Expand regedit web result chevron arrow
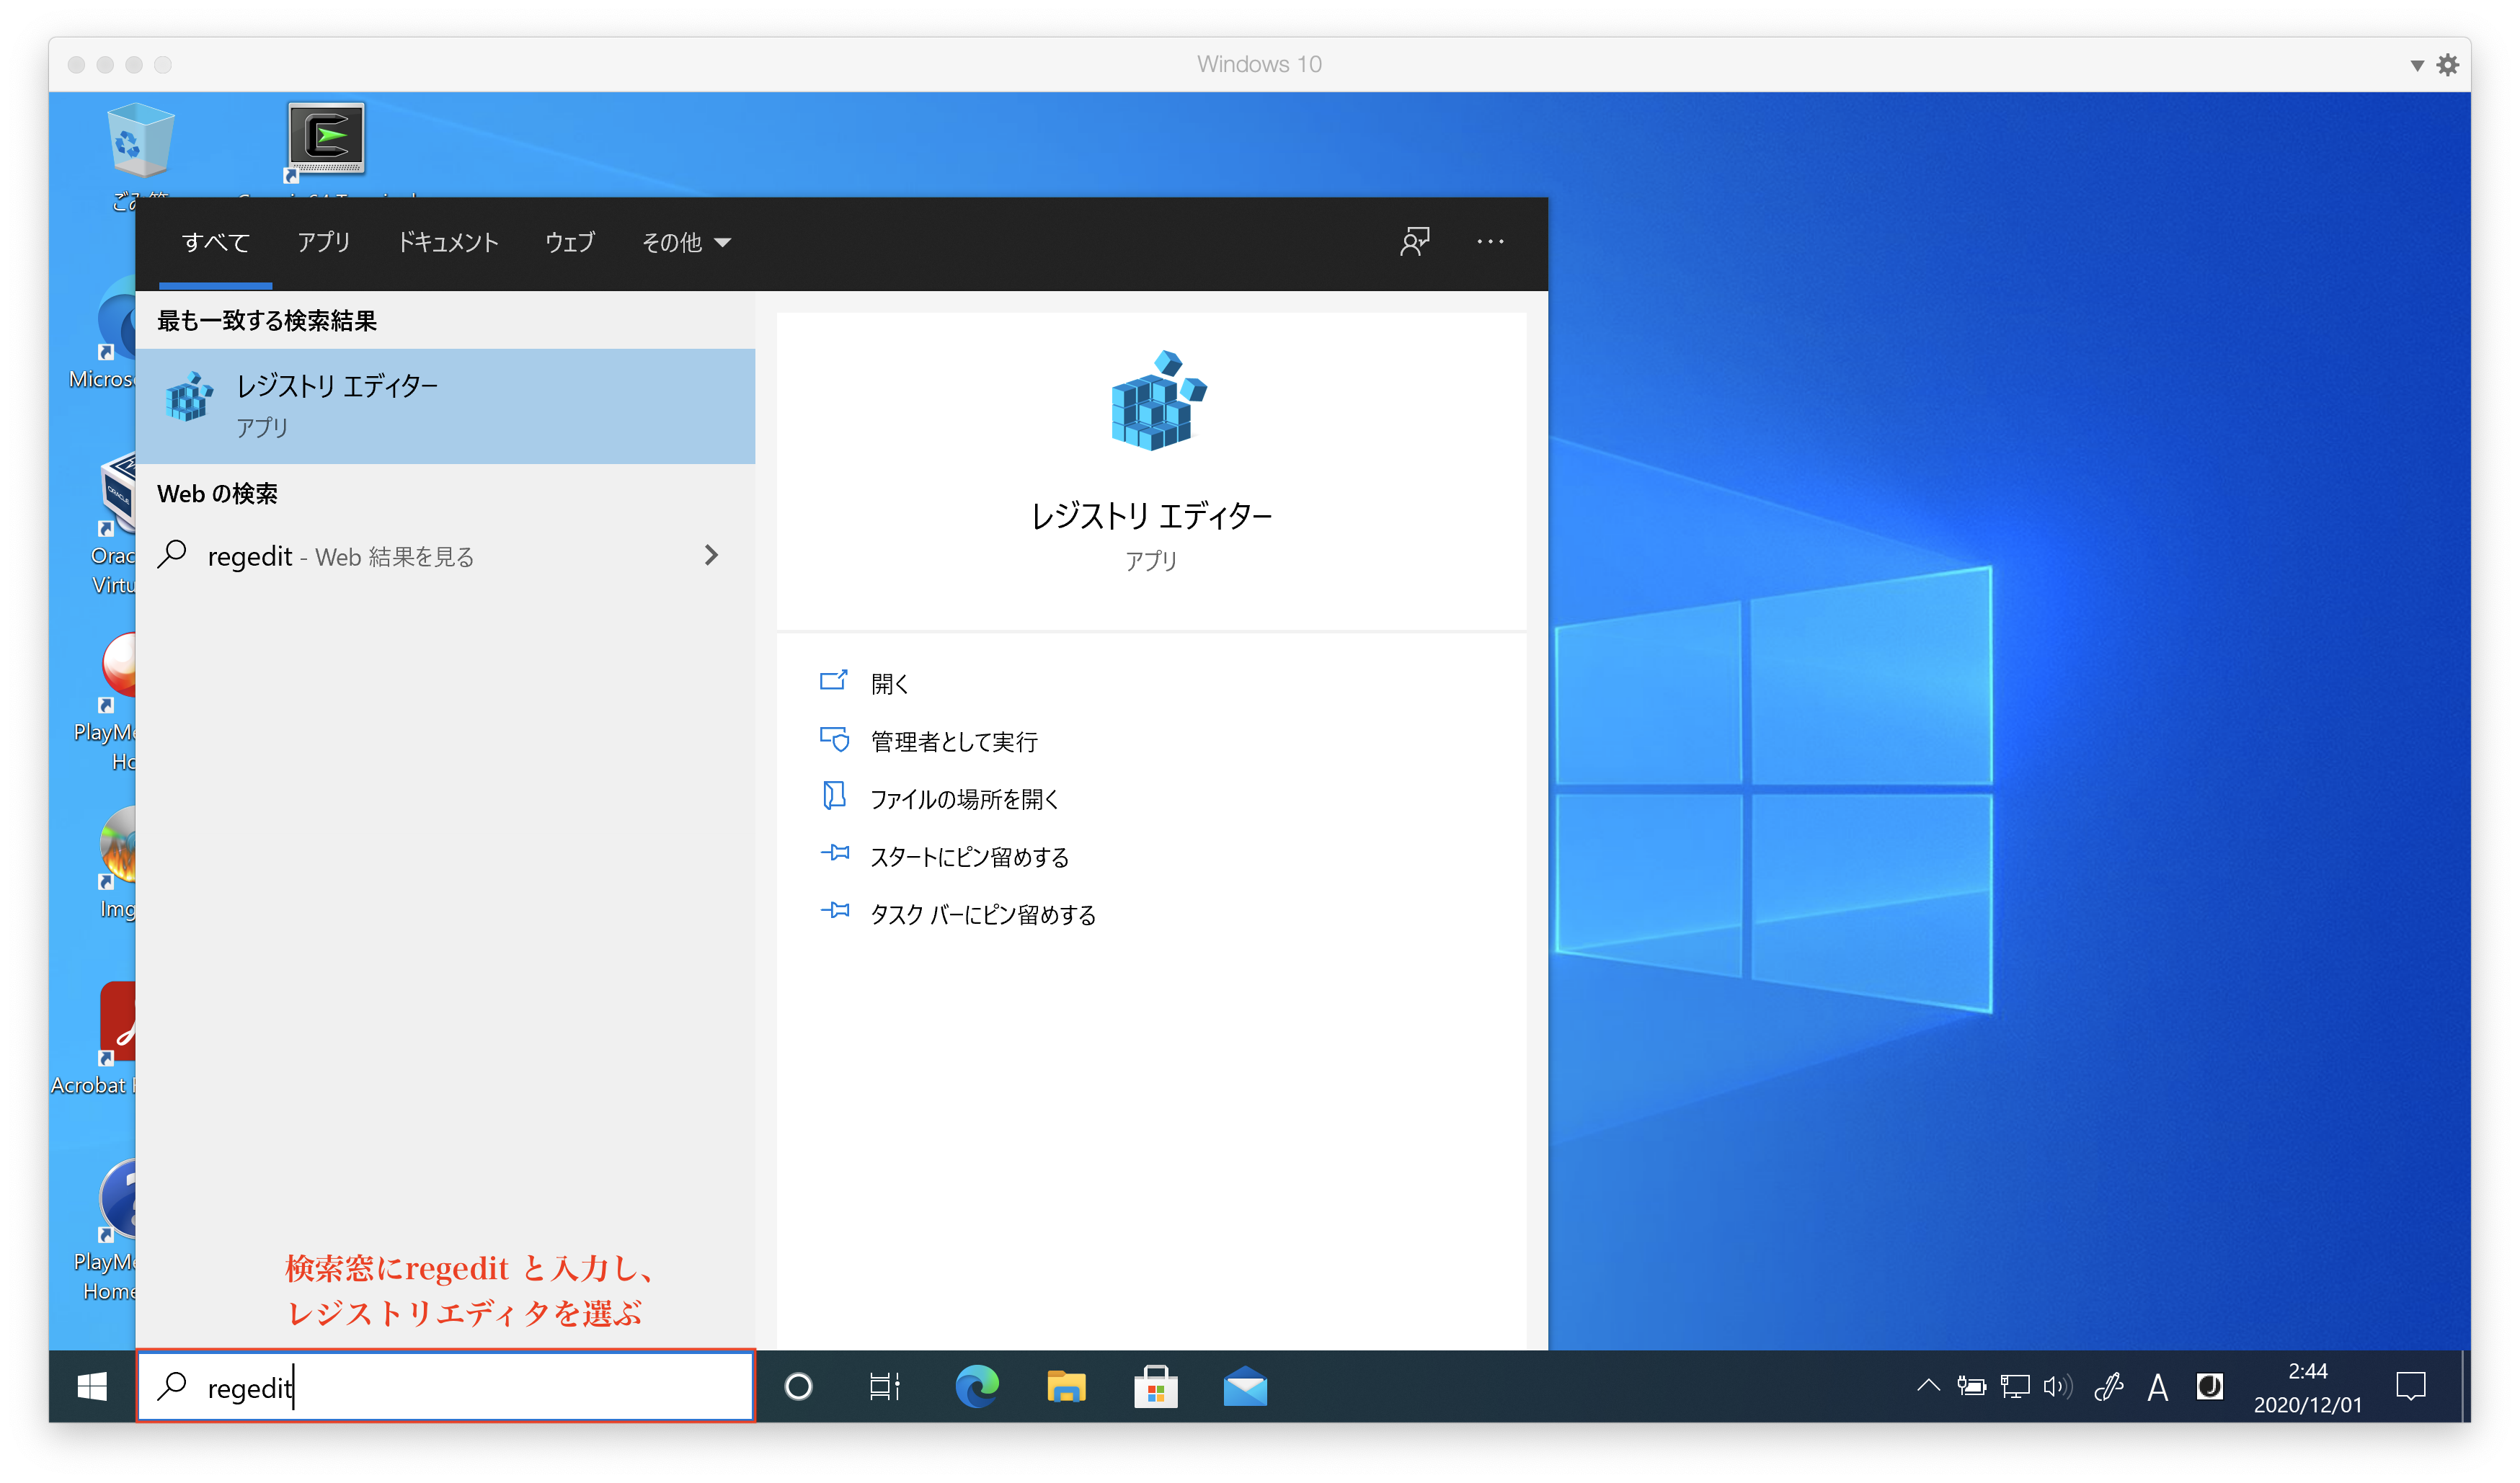The image size is (2520, 1483). pos(711,555)
